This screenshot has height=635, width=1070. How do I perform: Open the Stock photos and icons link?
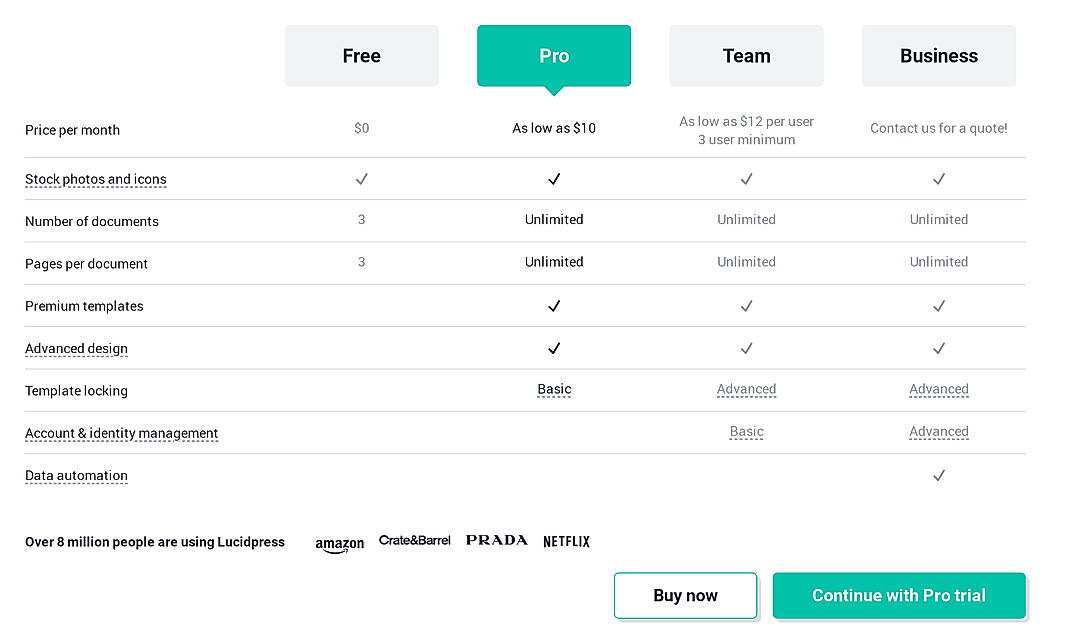(x=95, y=179)
